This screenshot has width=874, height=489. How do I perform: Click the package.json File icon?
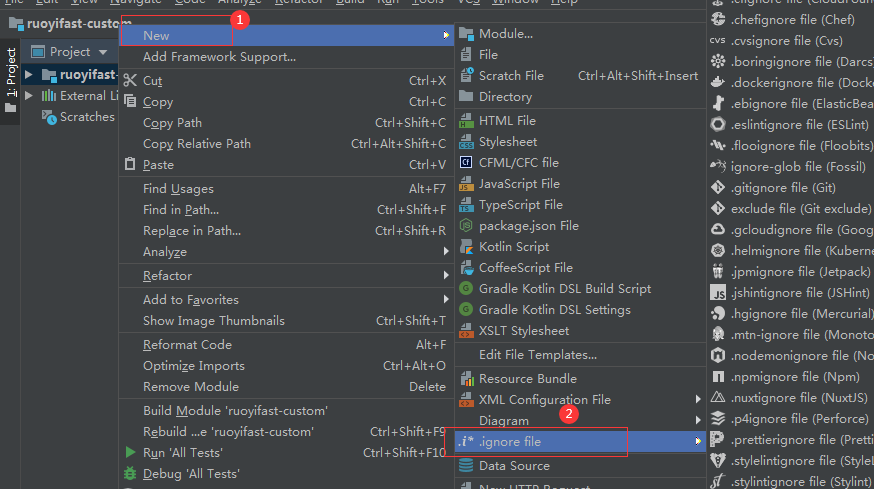[466, 225]
